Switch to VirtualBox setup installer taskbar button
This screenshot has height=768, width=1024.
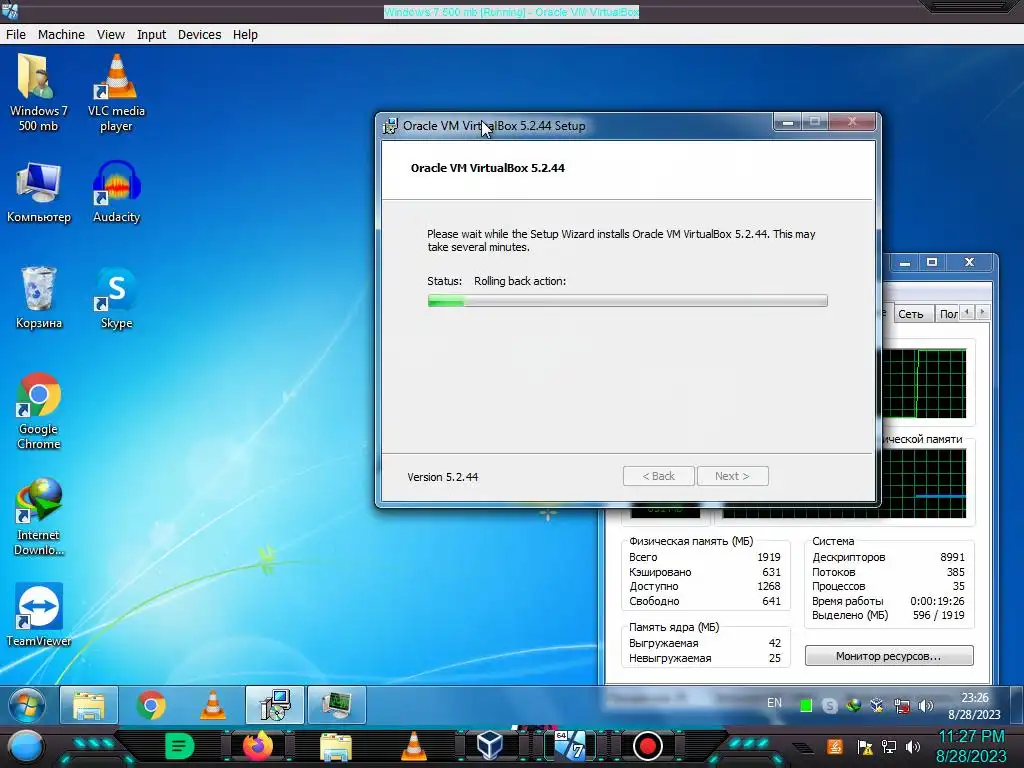[x=274, y=705]
